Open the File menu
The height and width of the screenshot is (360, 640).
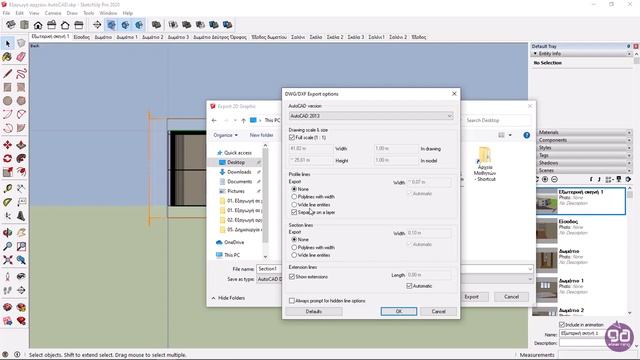[6, 13]
